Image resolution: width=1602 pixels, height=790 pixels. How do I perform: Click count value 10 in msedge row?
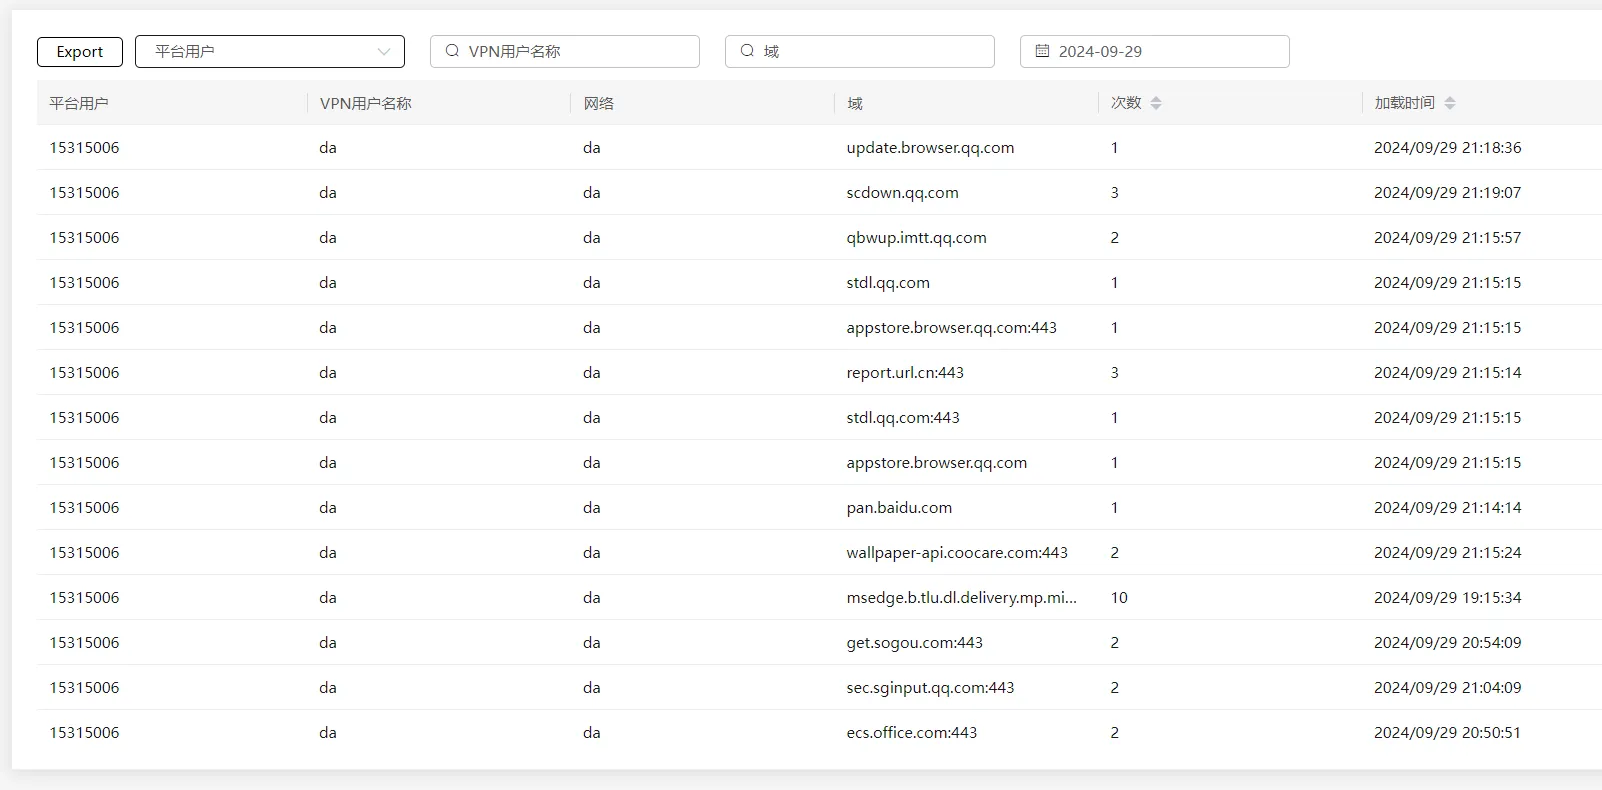(x=1119, y=598)
